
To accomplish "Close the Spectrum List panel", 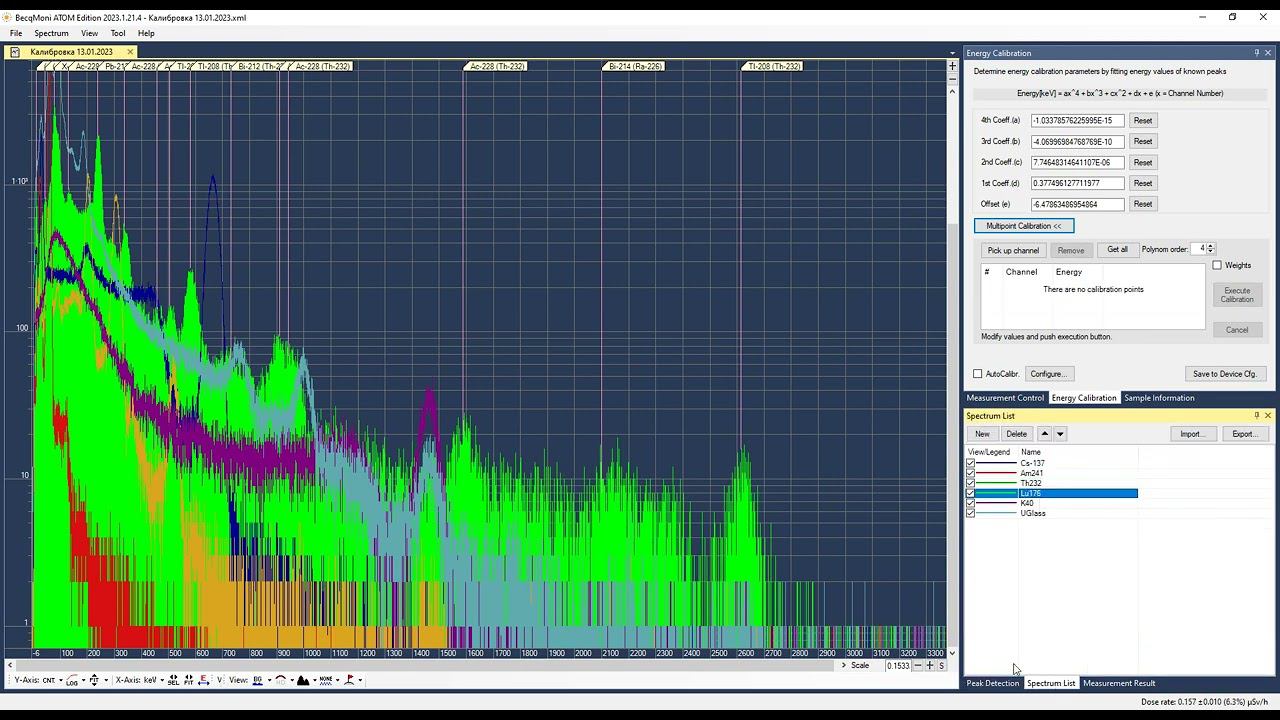I will pos(1268,416).
